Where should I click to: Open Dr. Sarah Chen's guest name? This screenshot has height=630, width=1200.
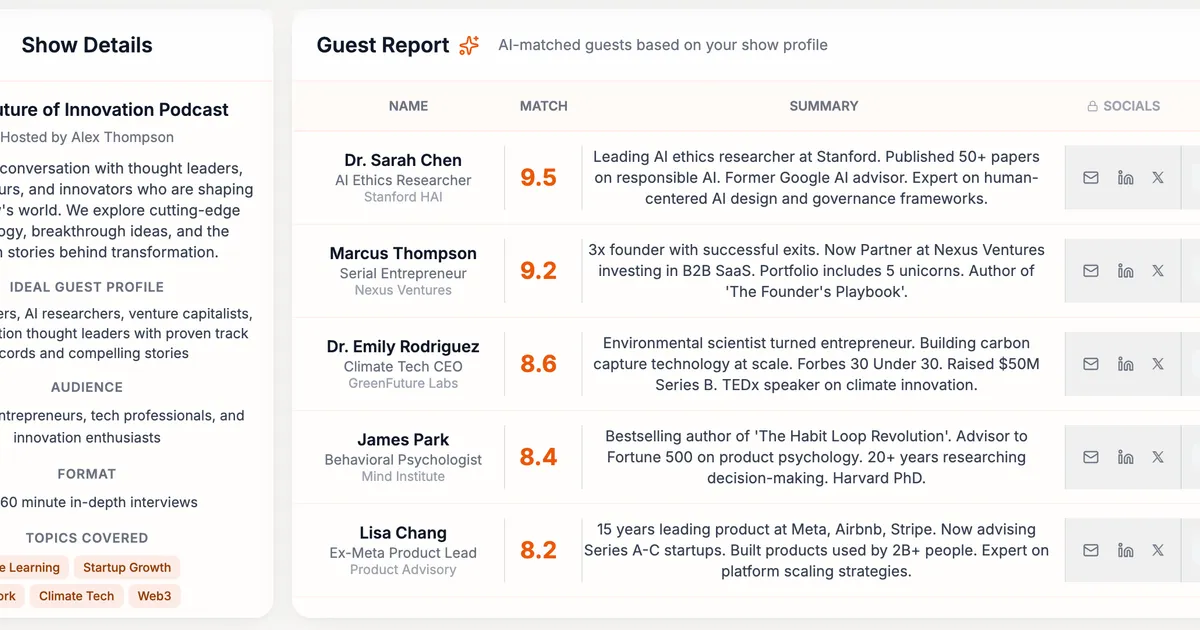pos(403,160)
